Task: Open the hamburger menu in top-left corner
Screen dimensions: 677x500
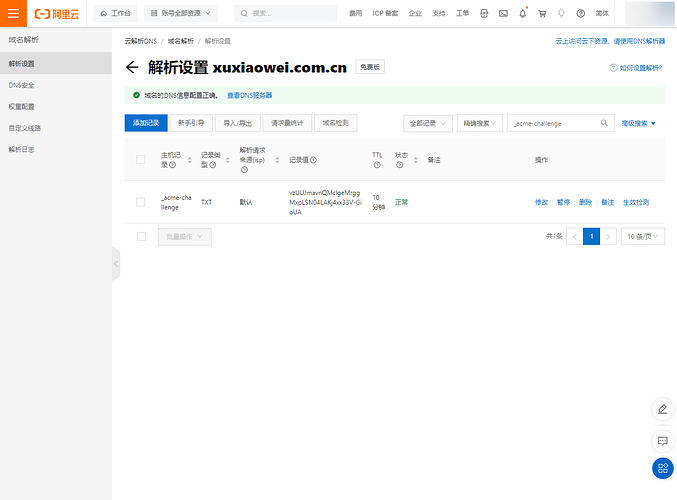Action: [x=13, y=14]
